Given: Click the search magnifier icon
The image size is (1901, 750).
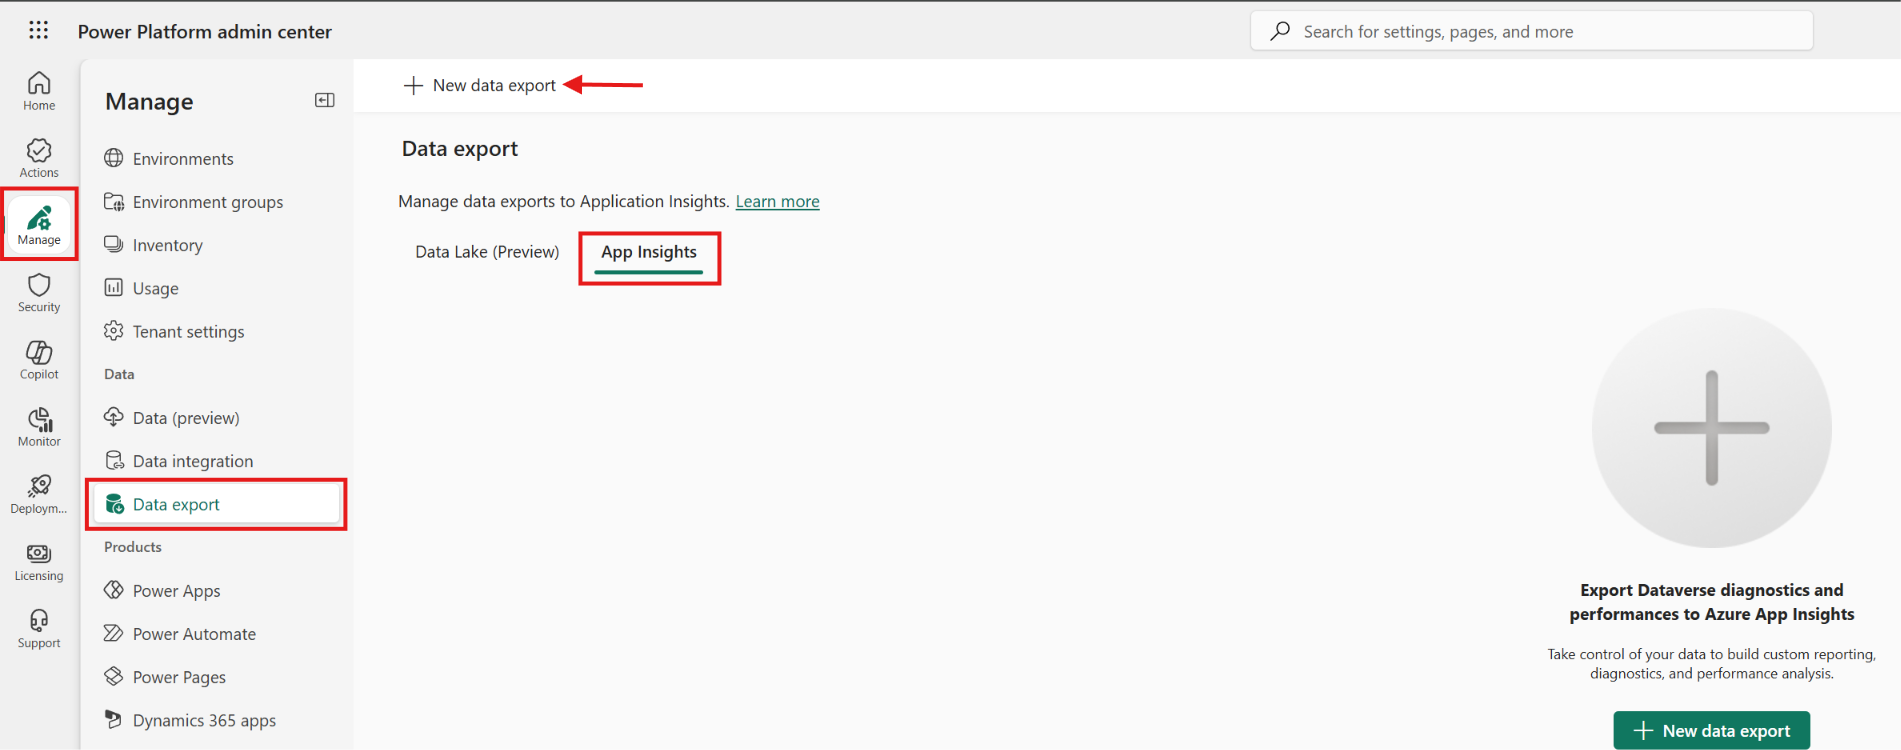Looking at the screenshot, I should pyautogui.click(x=1280, y=31).
